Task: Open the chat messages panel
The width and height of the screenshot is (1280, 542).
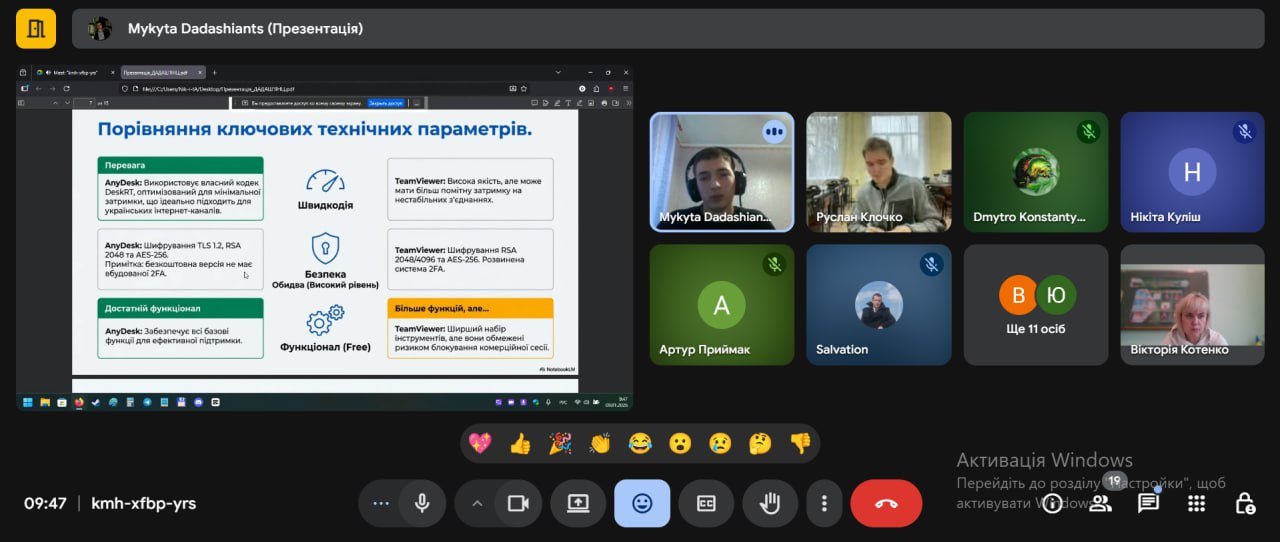Action: (x=1148, y=503)
